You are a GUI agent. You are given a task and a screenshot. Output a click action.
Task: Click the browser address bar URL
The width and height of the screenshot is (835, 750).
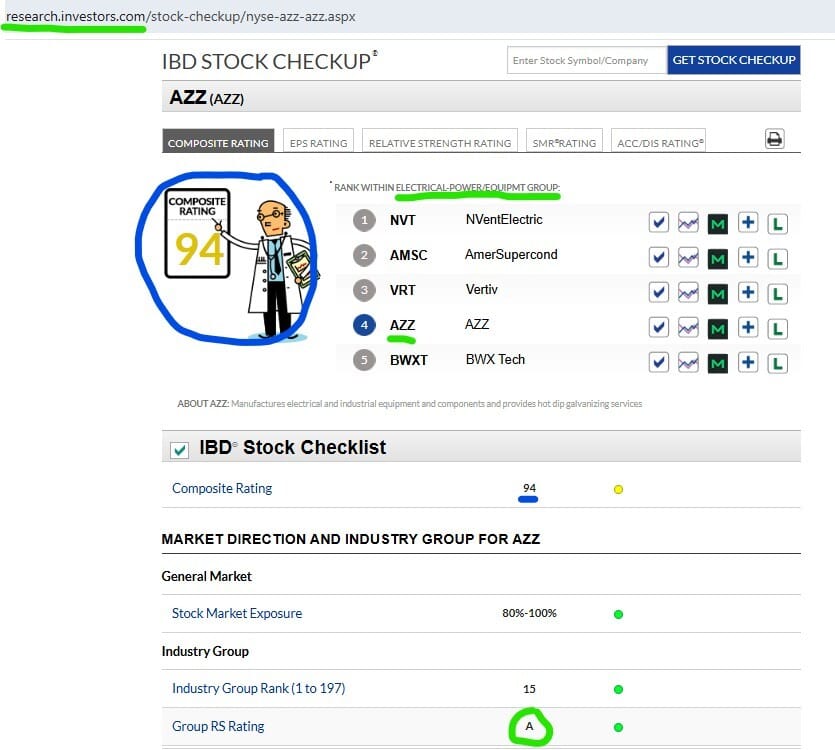pos(181,17)
